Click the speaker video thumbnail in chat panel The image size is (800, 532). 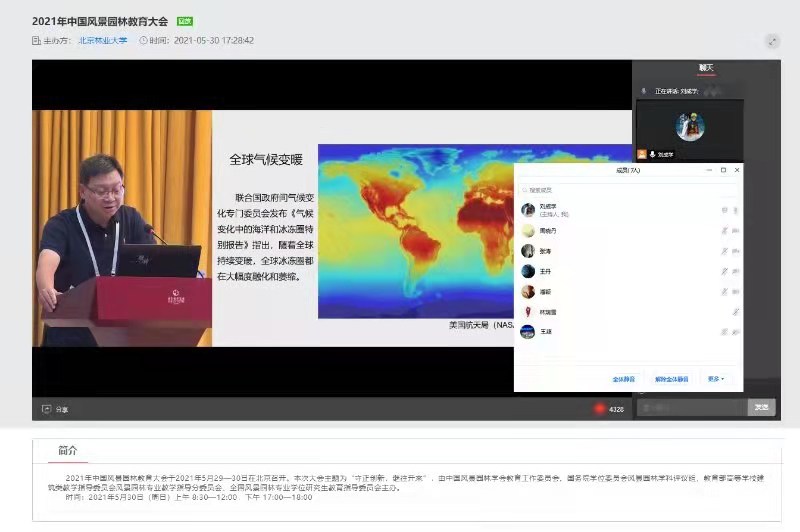click(690, 130)
